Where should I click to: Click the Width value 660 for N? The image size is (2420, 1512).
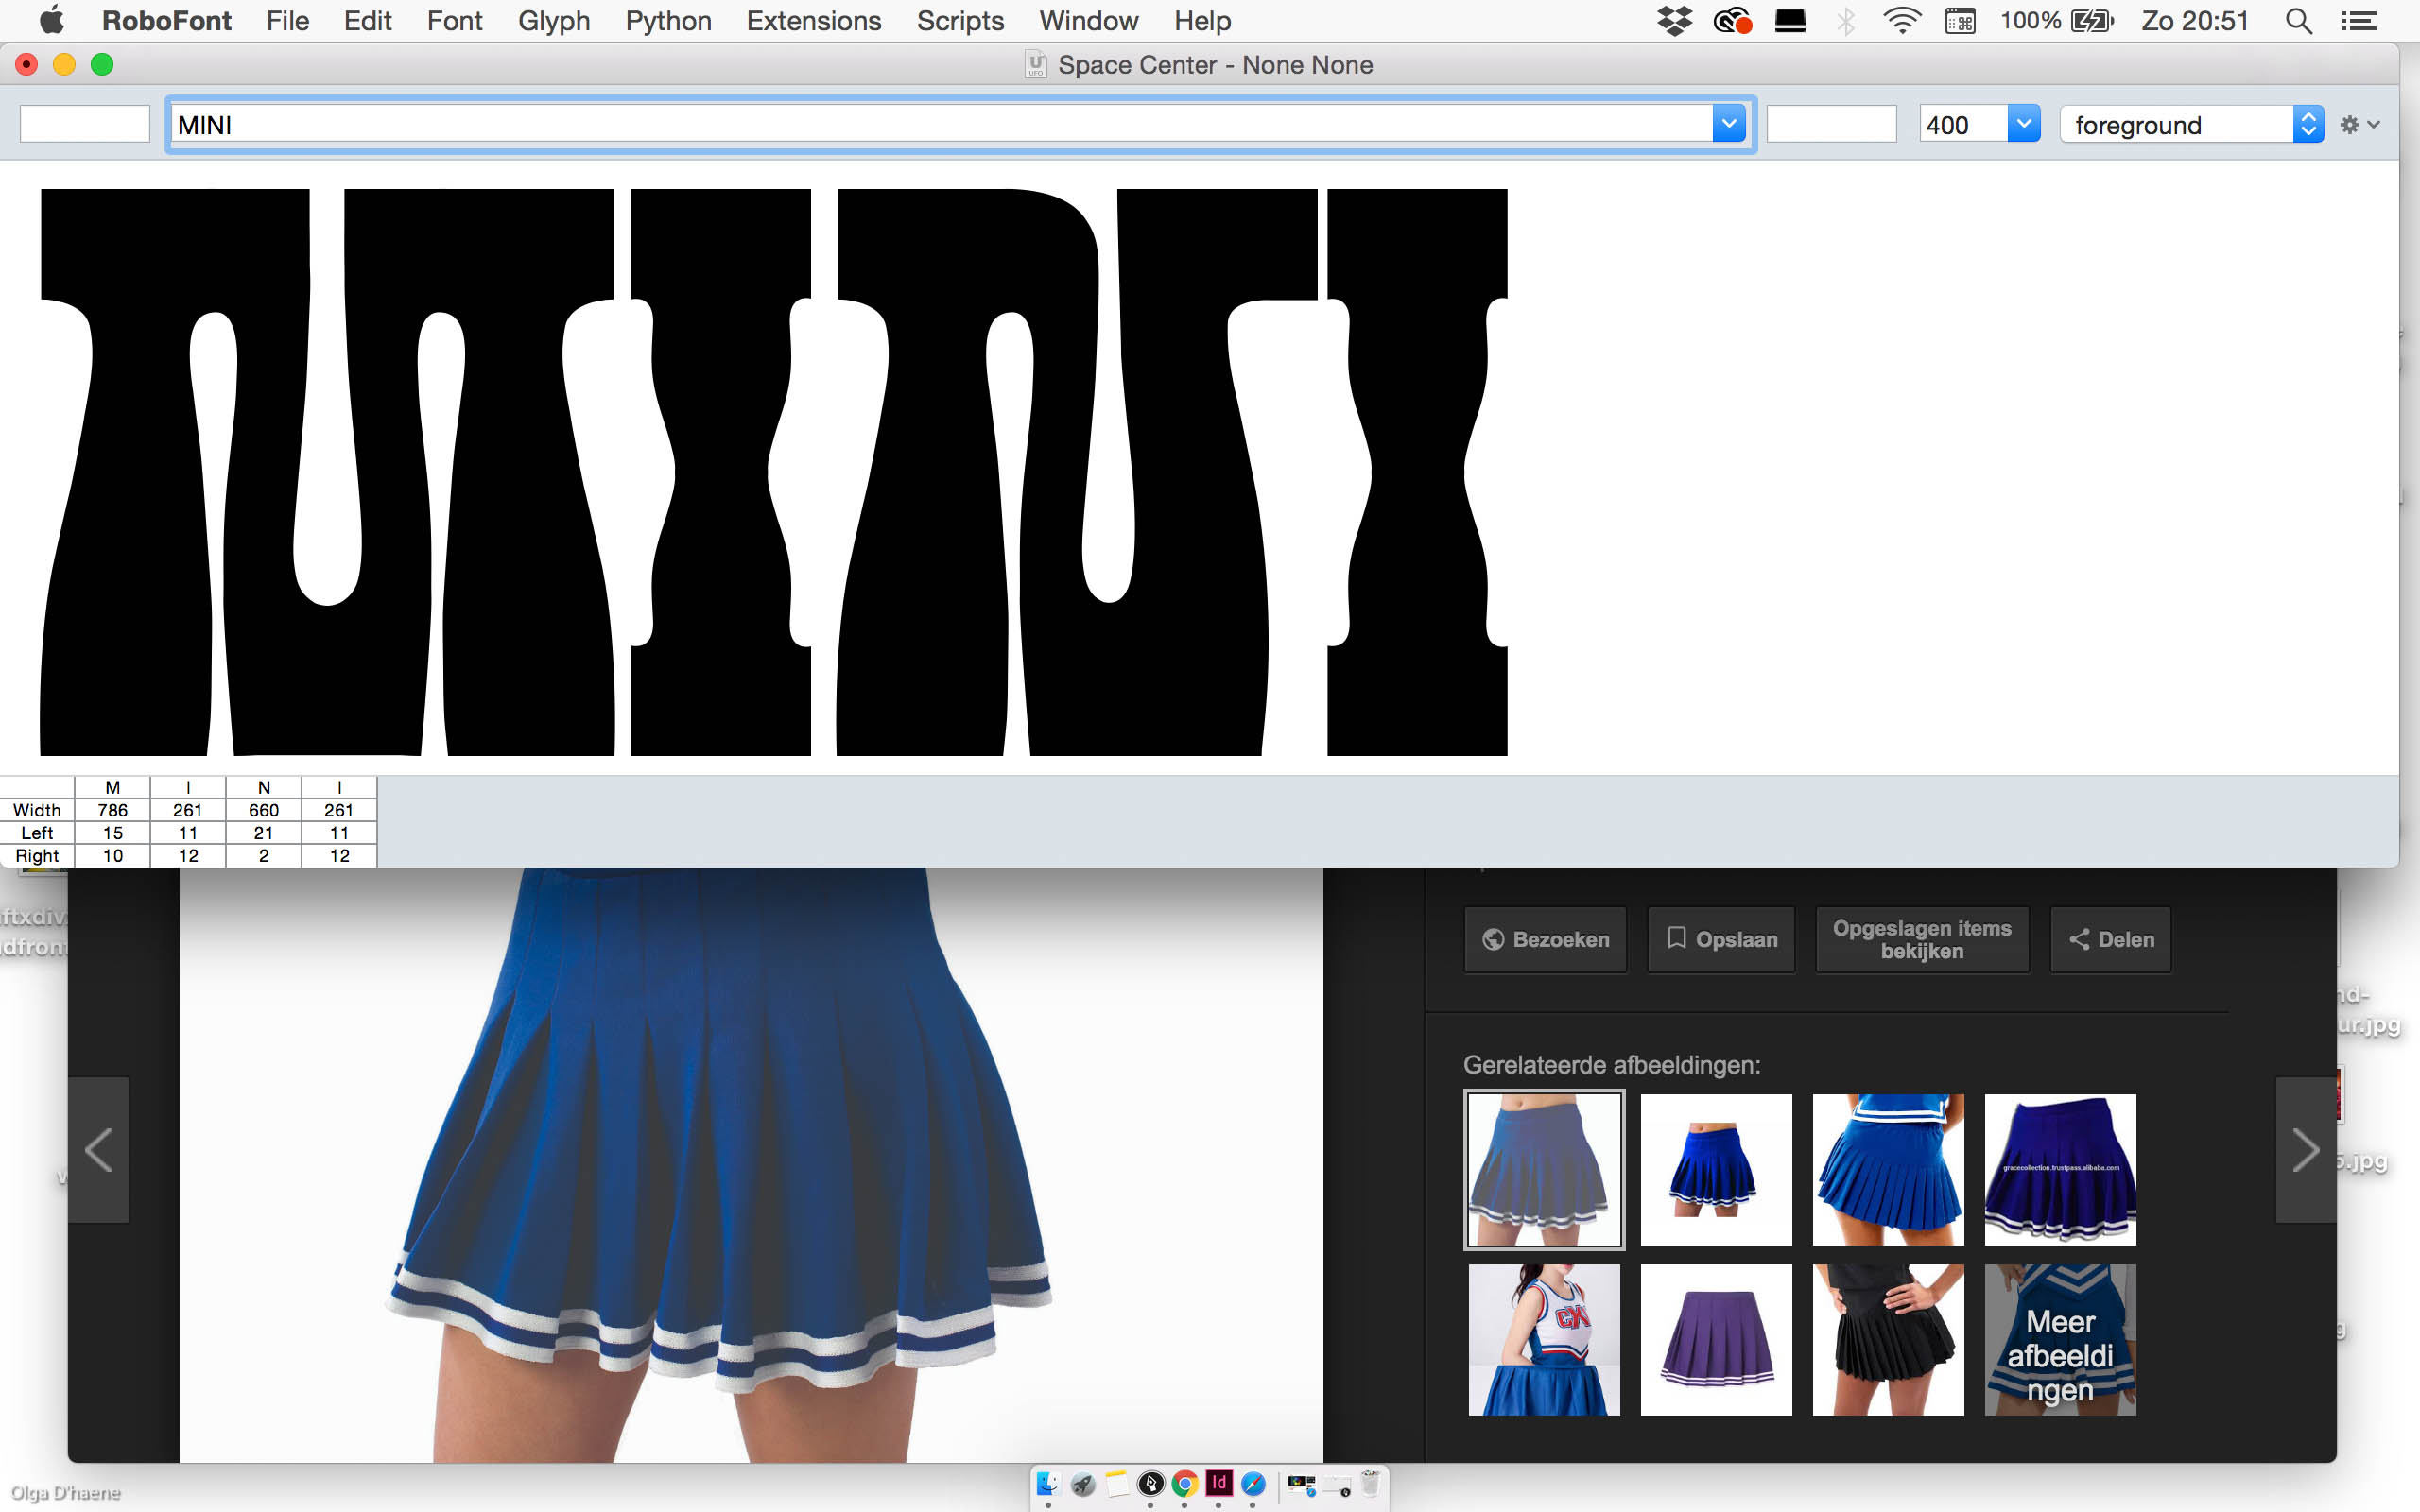[x=264, y=810]
